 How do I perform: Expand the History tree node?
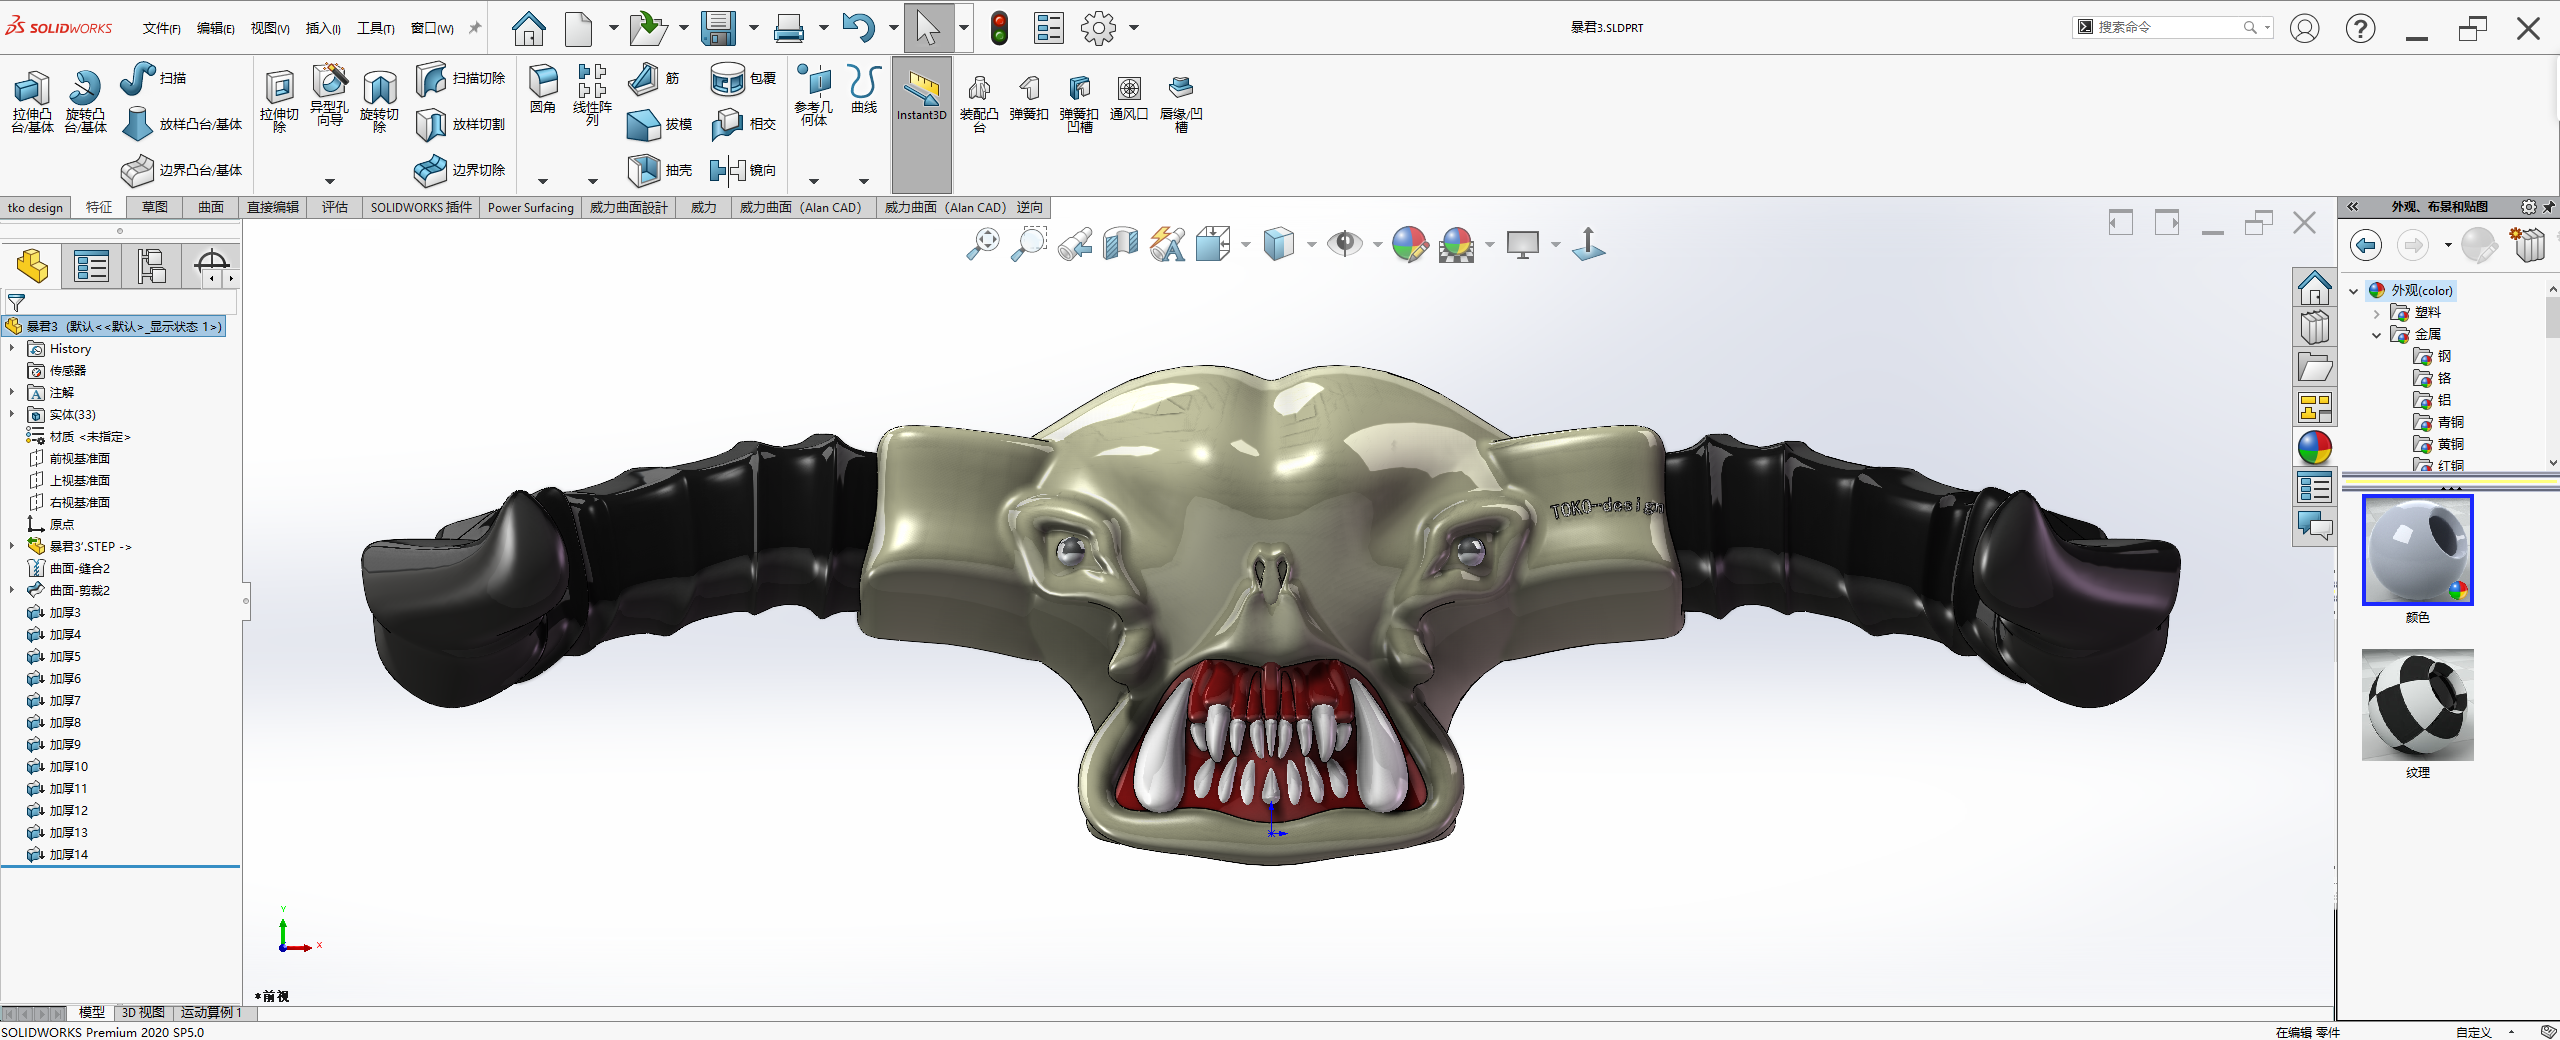point(12,348)
